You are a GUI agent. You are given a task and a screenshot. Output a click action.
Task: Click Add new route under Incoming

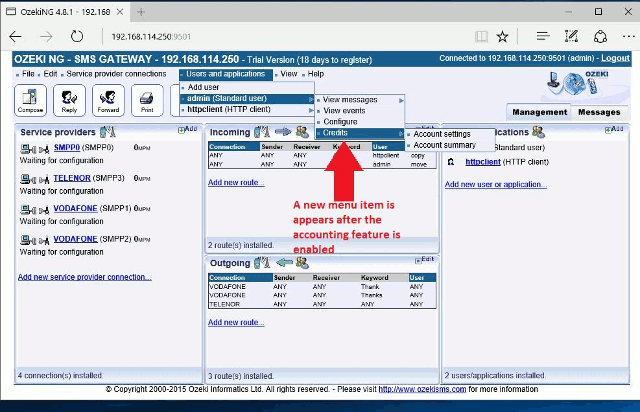236,183
